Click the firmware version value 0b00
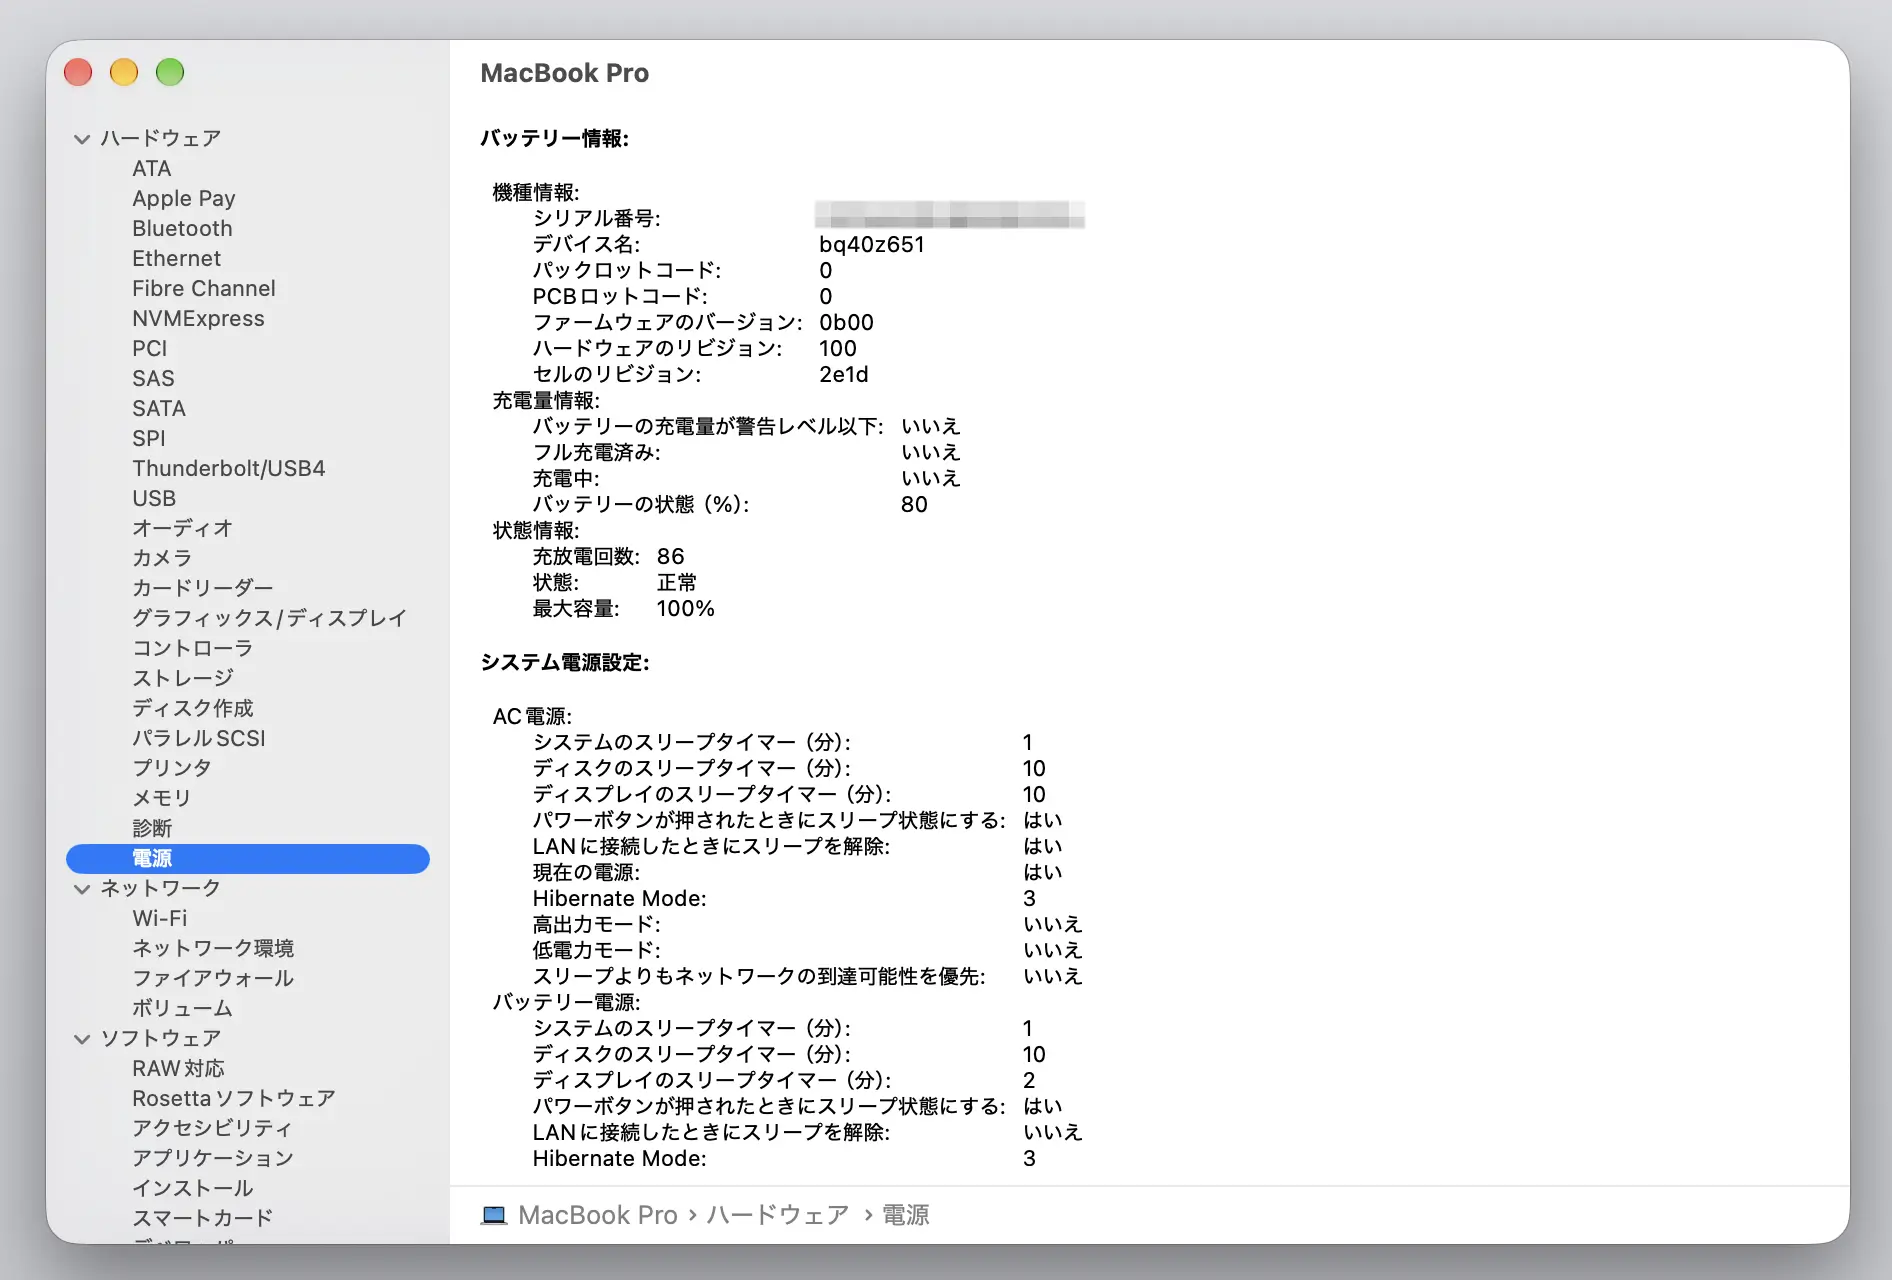The width and height of the screenshot is (1892, 1280). (x=847, y=323)
